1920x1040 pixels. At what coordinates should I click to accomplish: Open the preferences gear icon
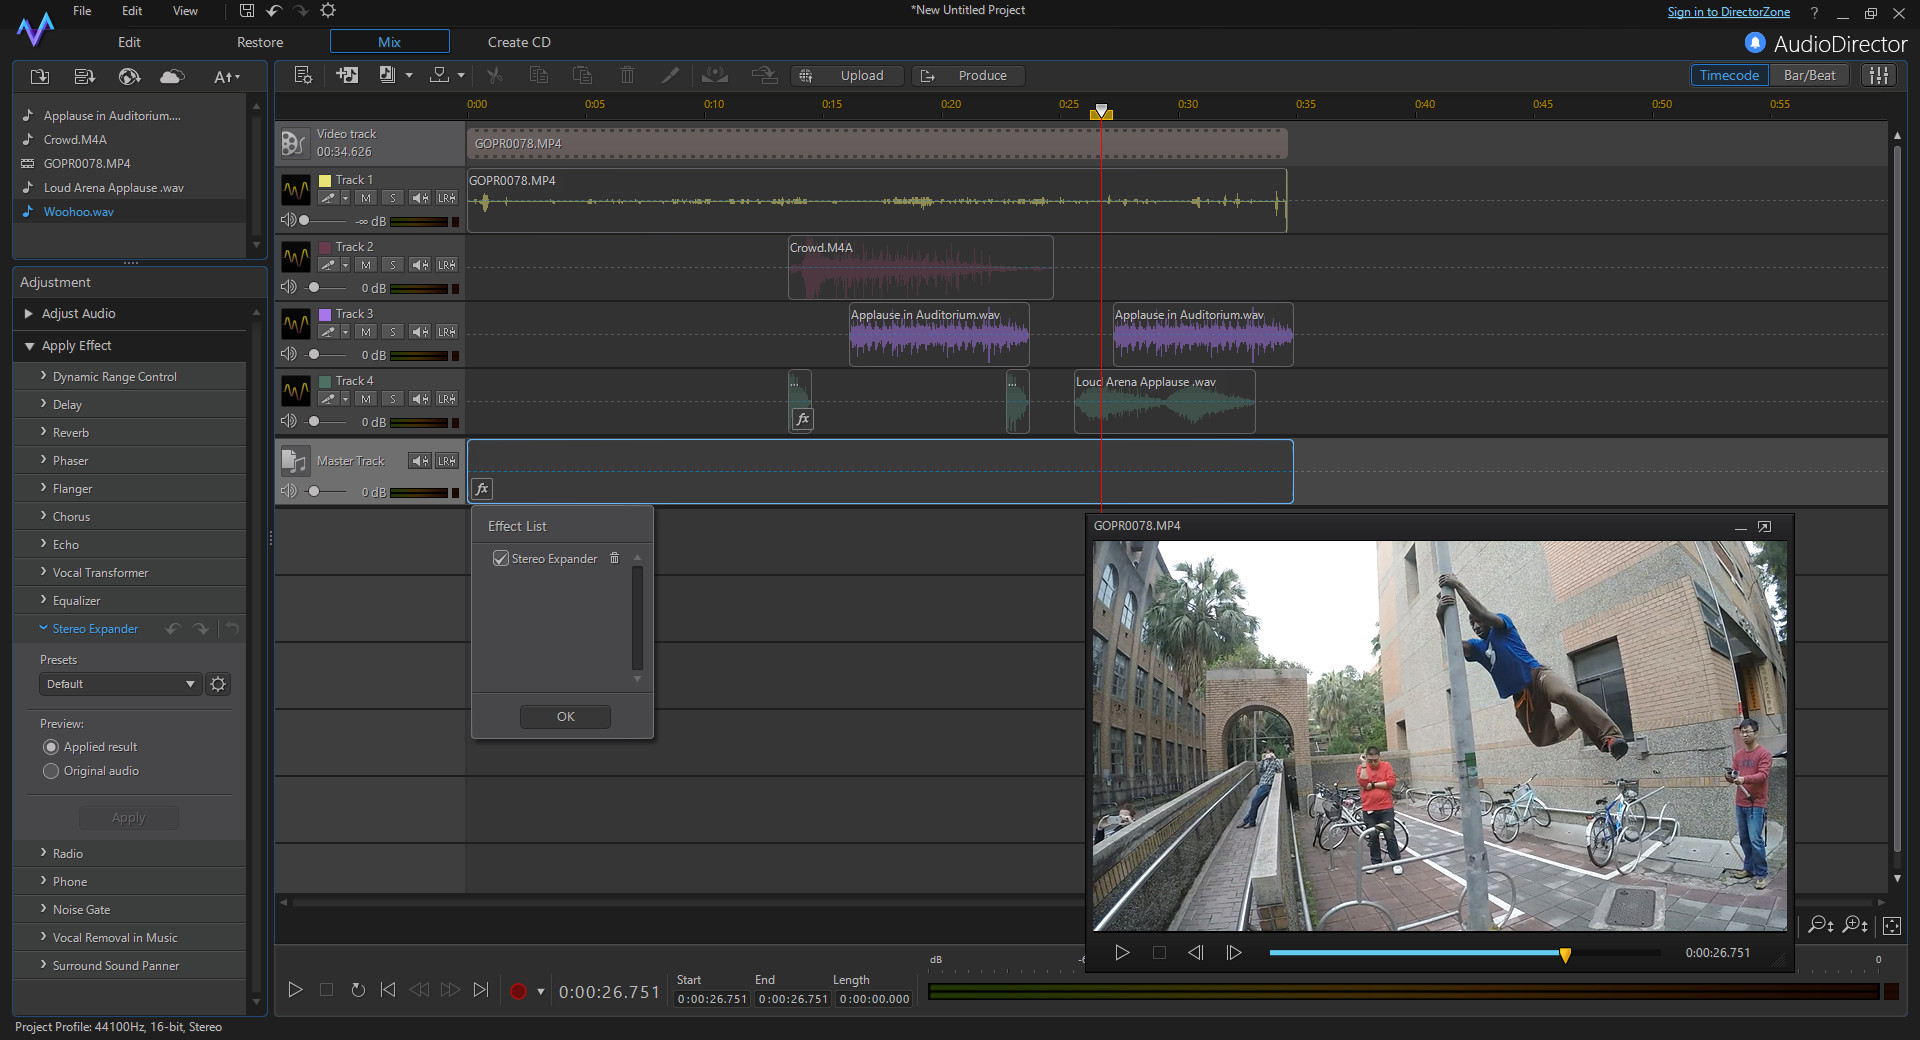tap(328, 11)
